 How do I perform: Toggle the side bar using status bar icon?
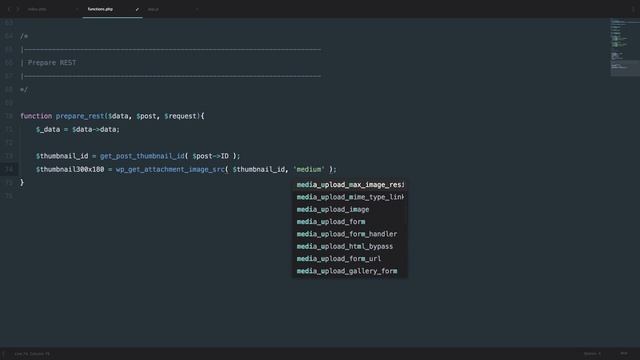pyautogui.click(x=3, y=354)
